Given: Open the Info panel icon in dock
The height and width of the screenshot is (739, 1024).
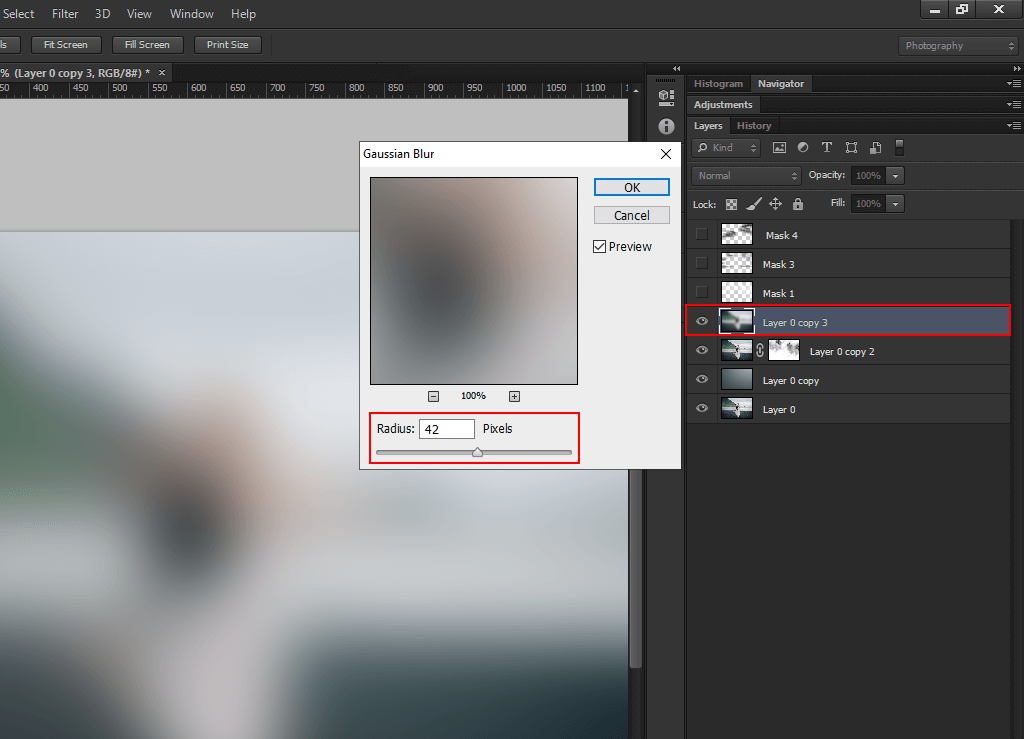Looking at the screenshot, I should pos(666,126).
